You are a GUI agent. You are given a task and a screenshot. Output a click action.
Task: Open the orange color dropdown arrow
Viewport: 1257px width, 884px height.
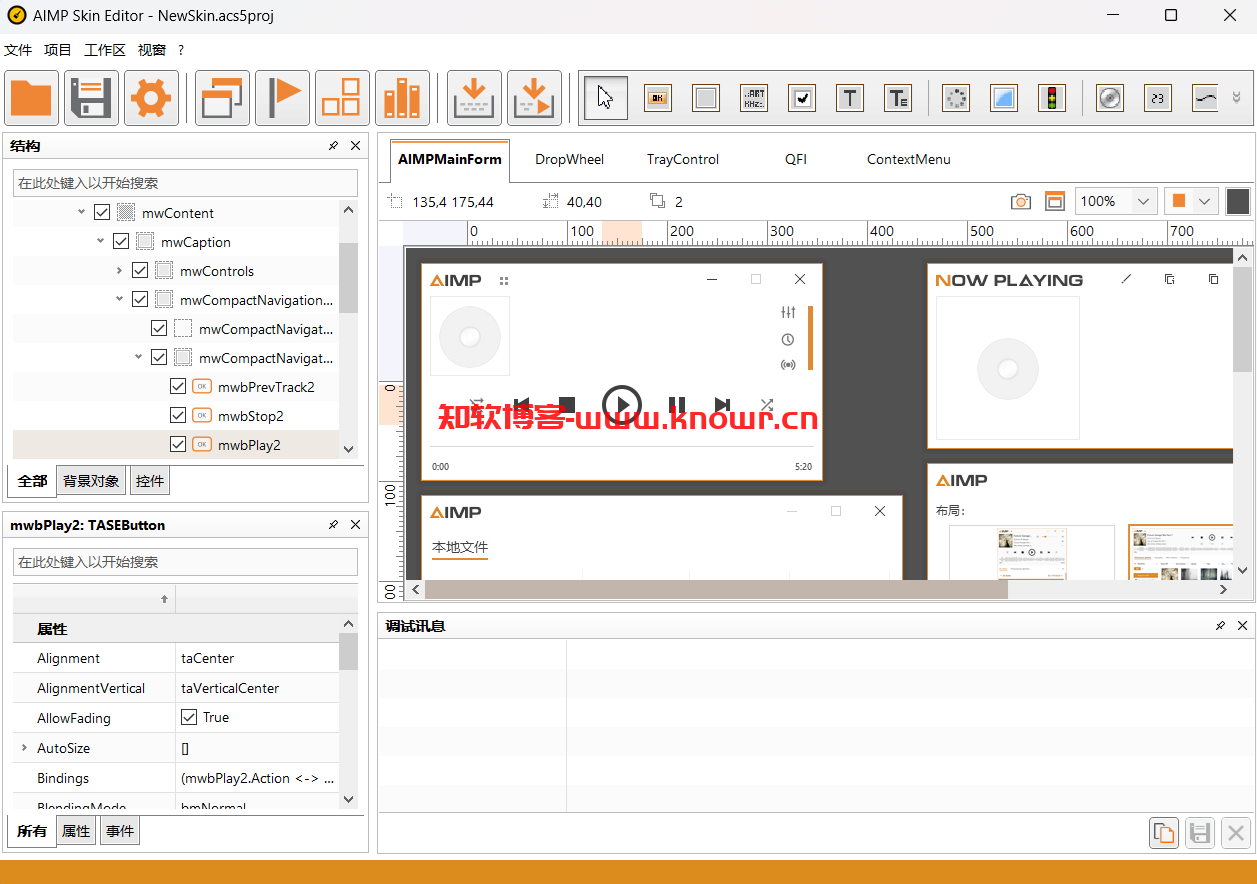[x=1205, y=201]
